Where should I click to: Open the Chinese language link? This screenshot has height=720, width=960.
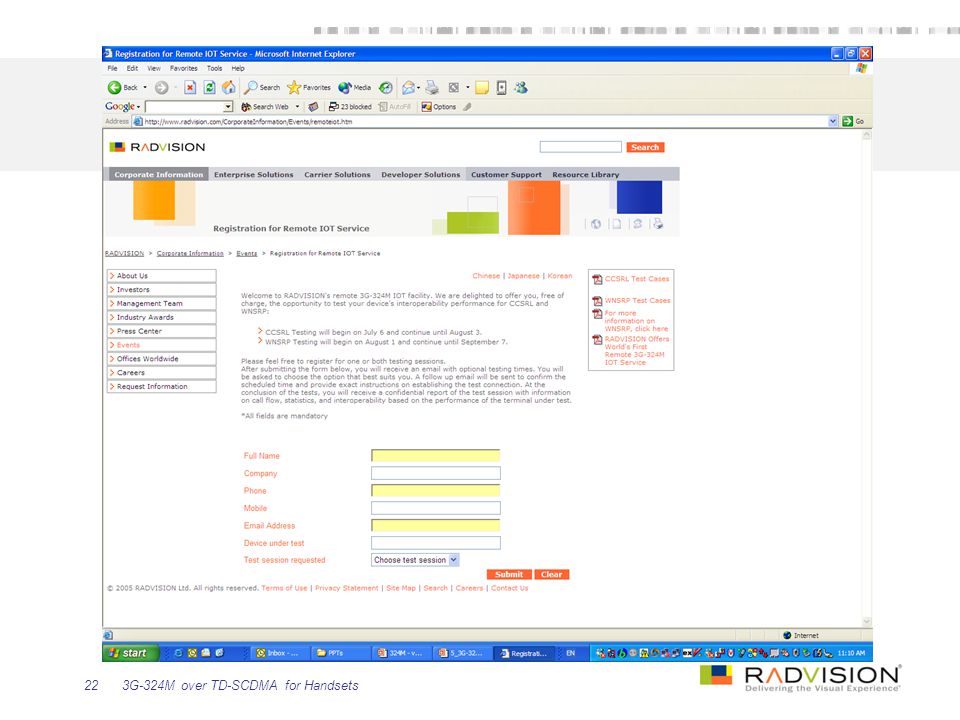tap(486, 276)
